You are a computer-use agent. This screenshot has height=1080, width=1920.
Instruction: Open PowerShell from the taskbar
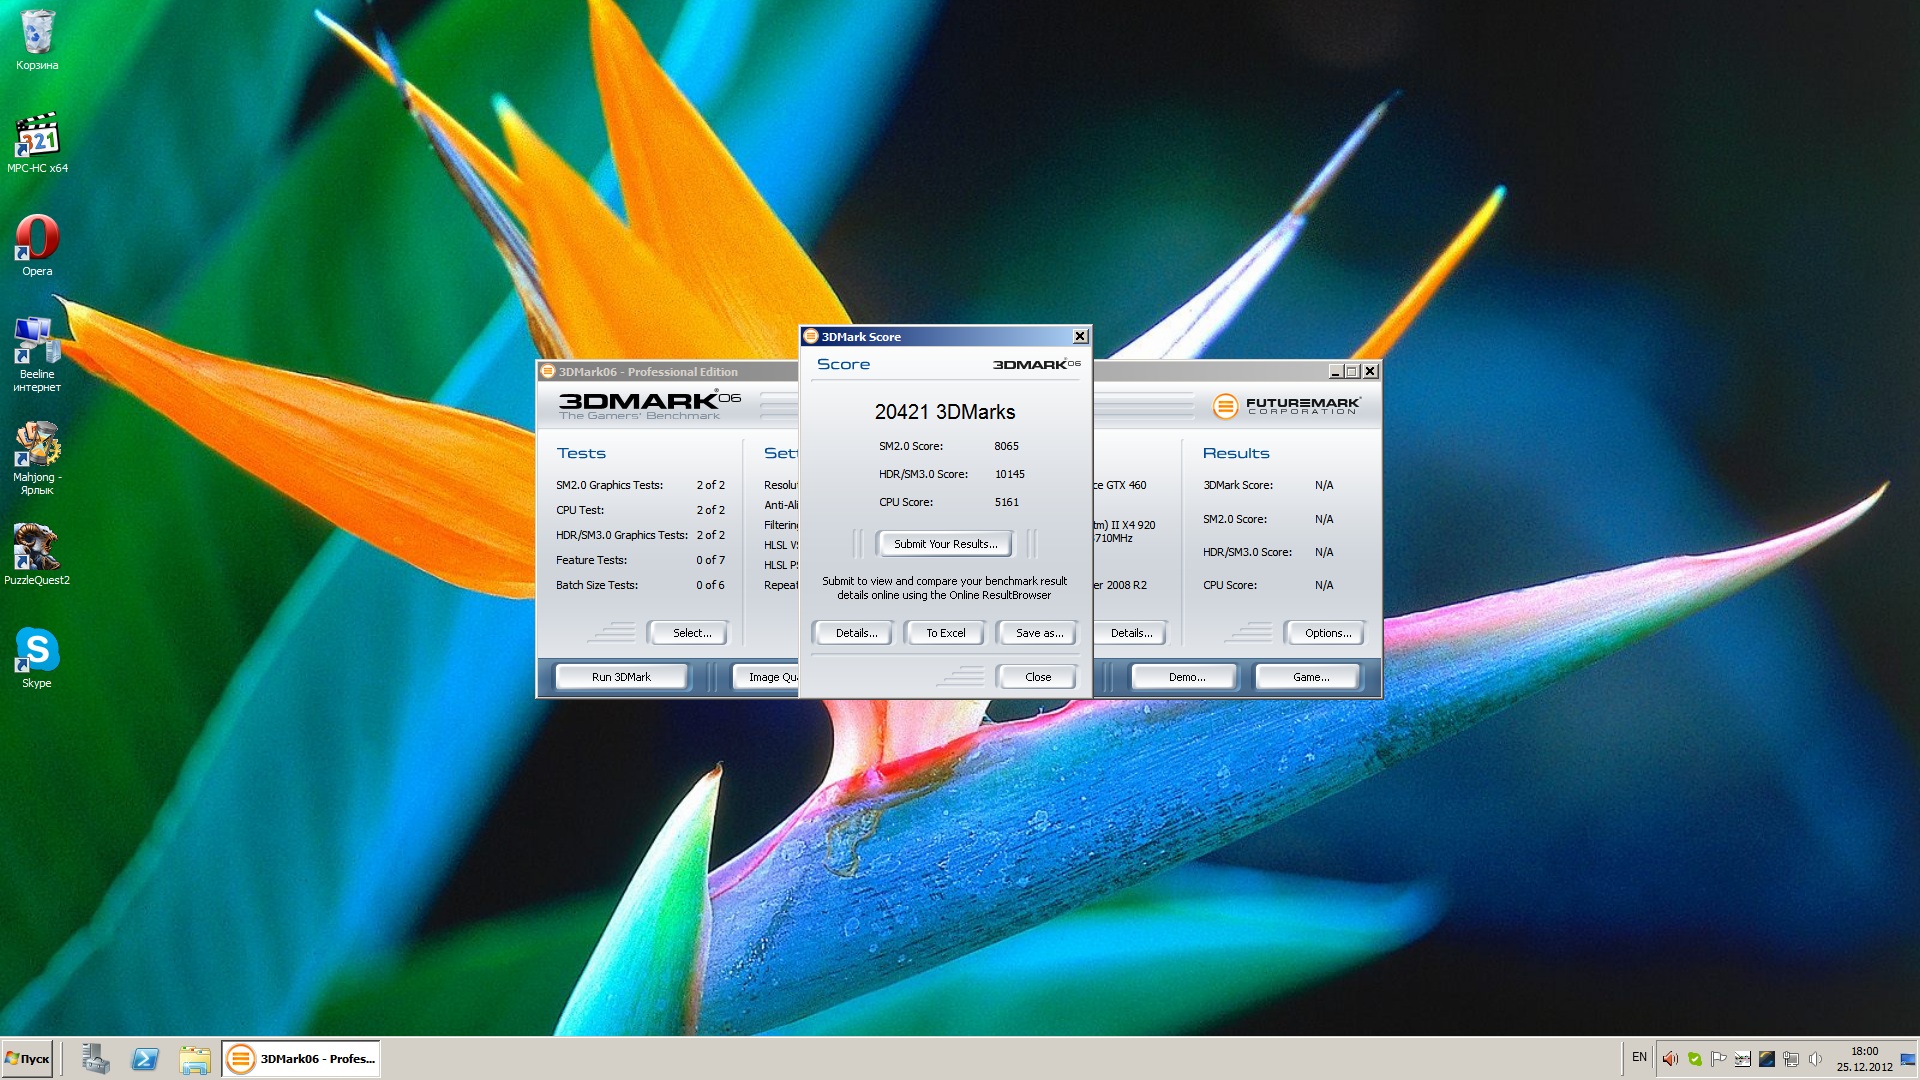(x=145, y=1059)
